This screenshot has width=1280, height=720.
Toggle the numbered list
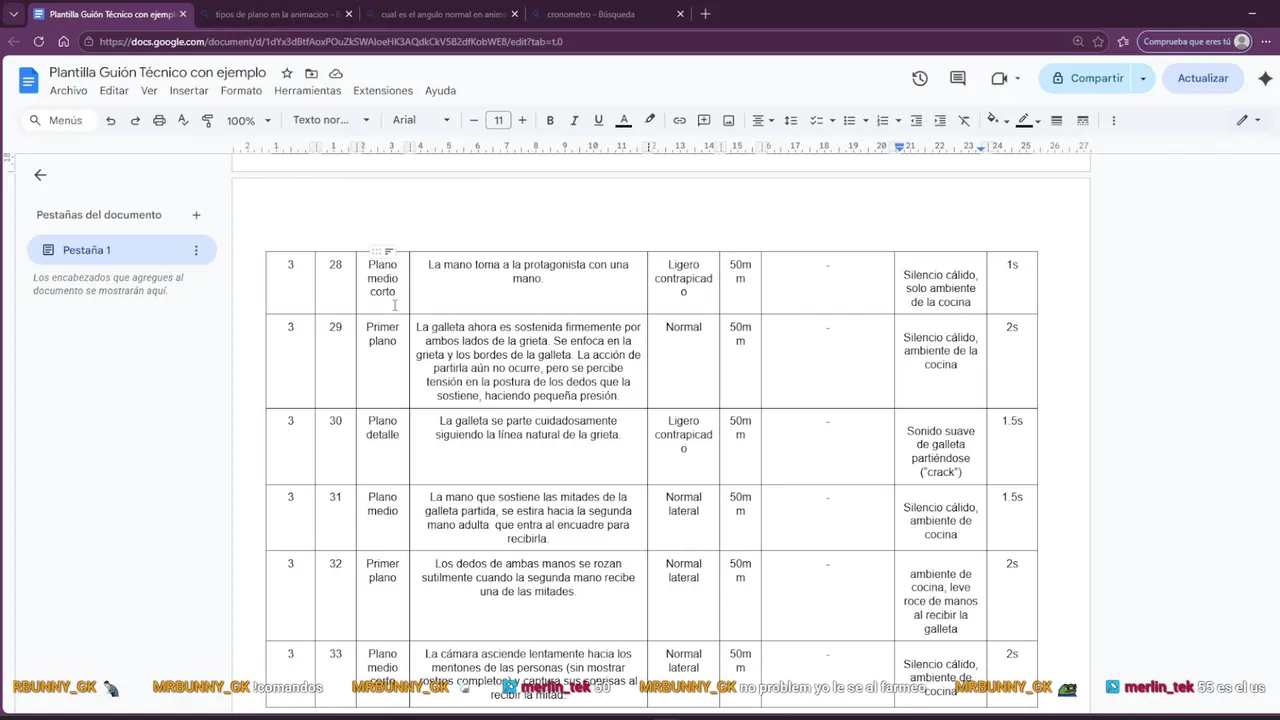tap(887, 120)
